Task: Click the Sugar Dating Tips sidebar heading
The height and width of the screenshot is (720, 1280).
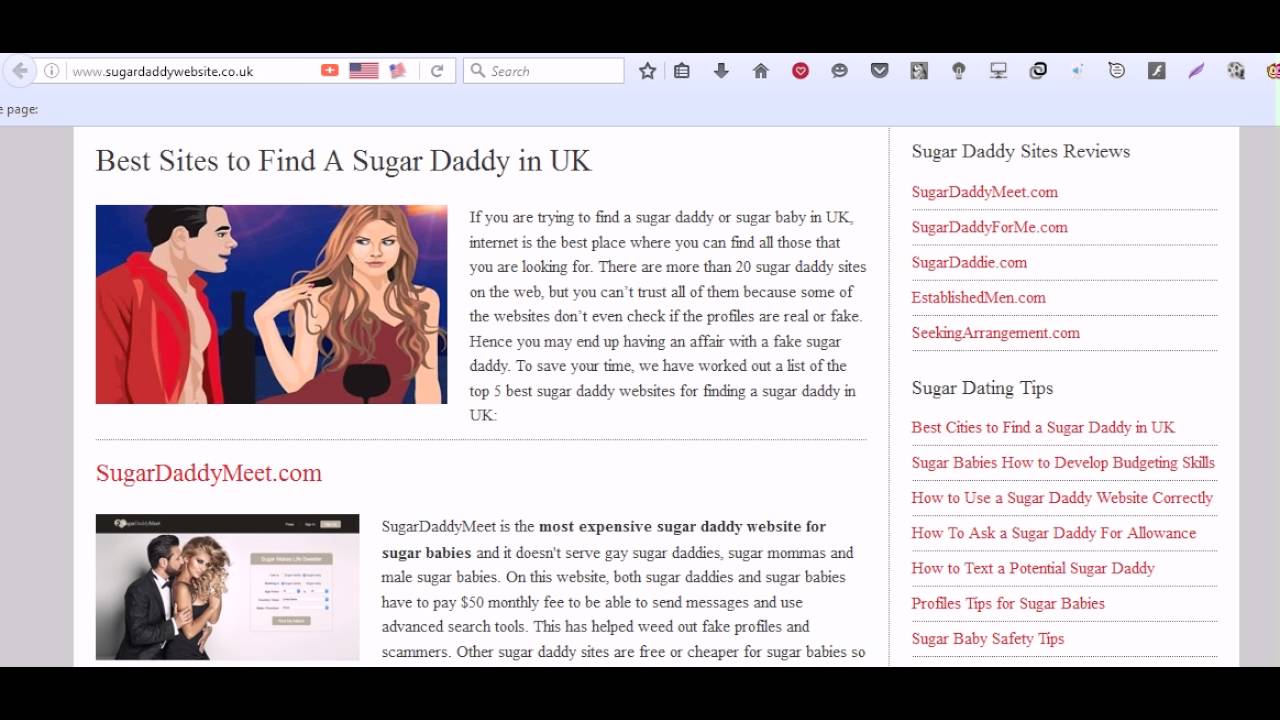Action: pyautogui.click(x=982, y=388)
